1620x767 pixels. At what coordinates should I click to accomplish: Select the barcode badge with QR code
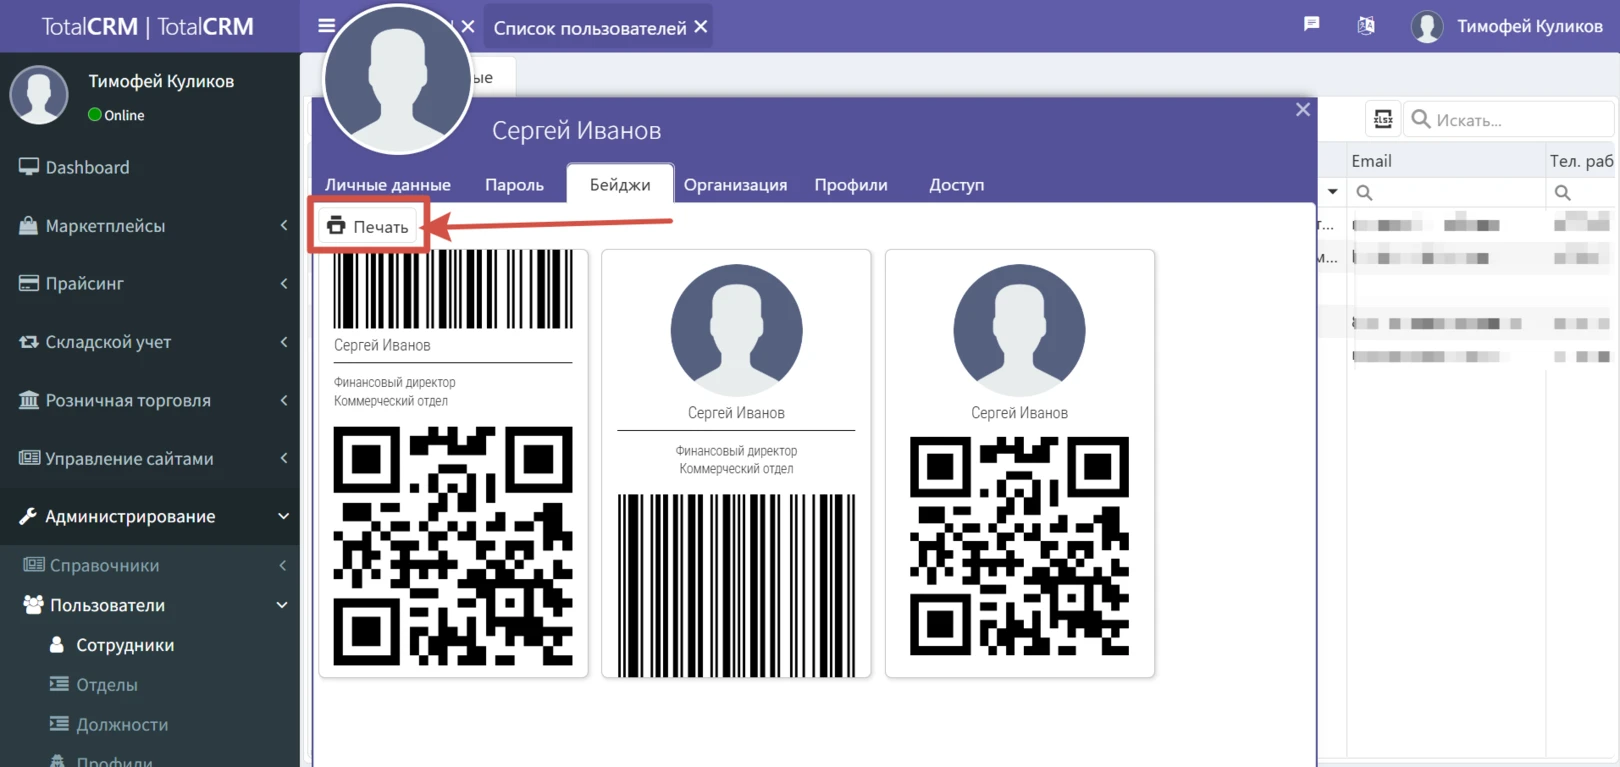click(453, 462)
